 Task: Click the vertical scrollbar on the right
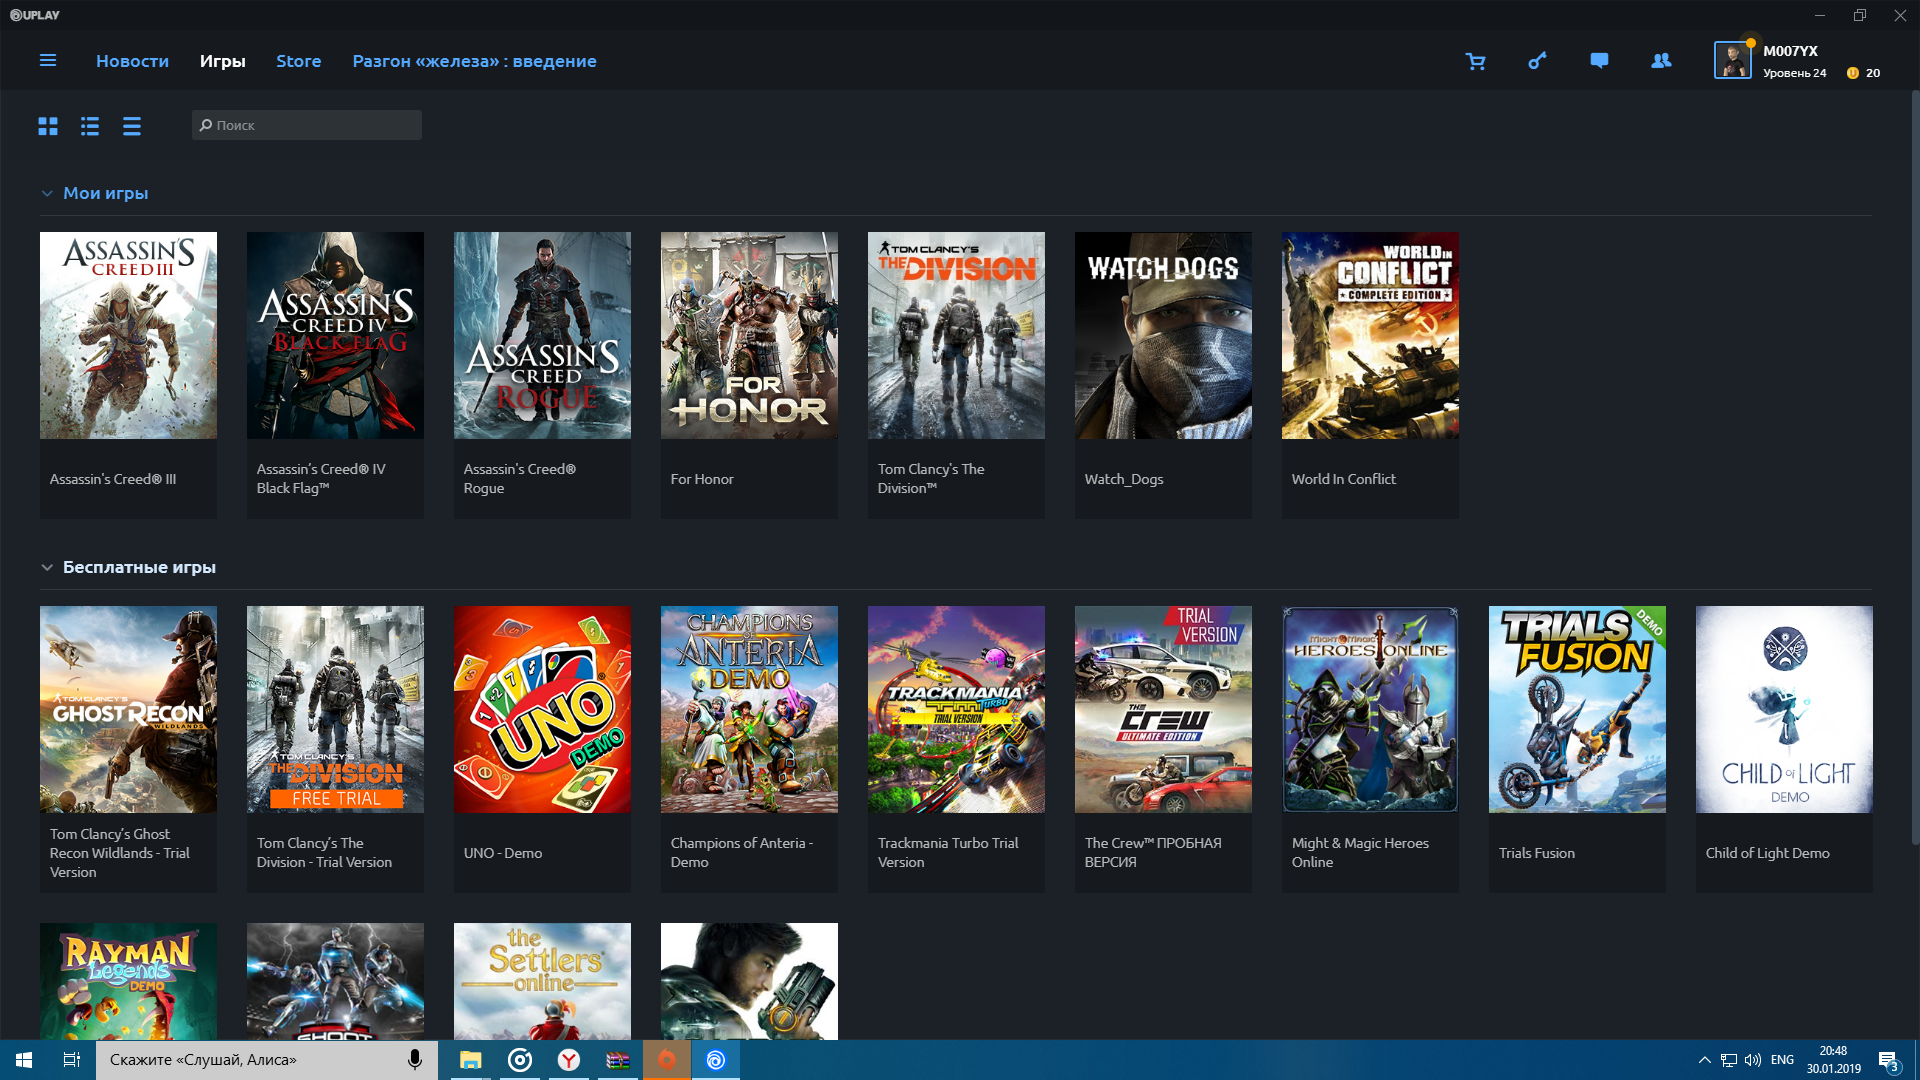pos(1914,468)
